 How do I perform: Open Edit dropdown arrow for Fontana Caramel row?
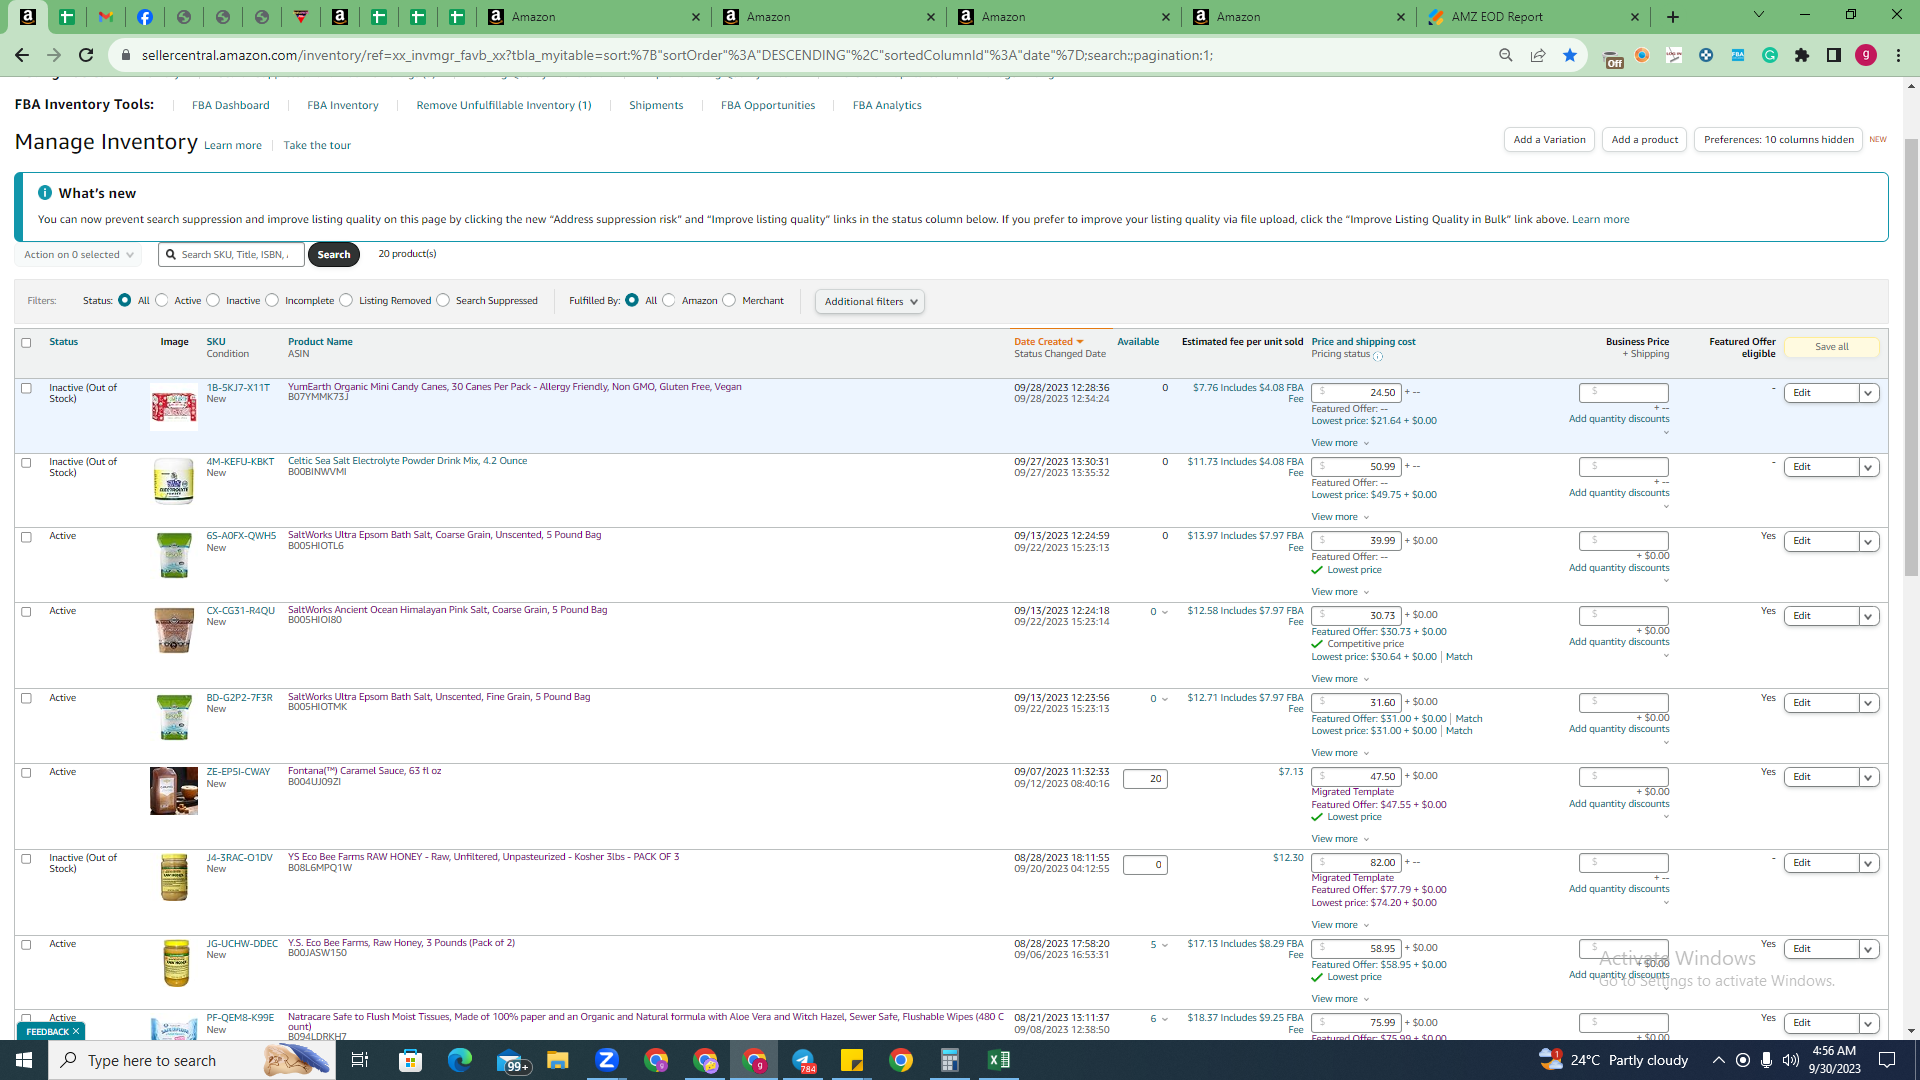point(1868,777)
